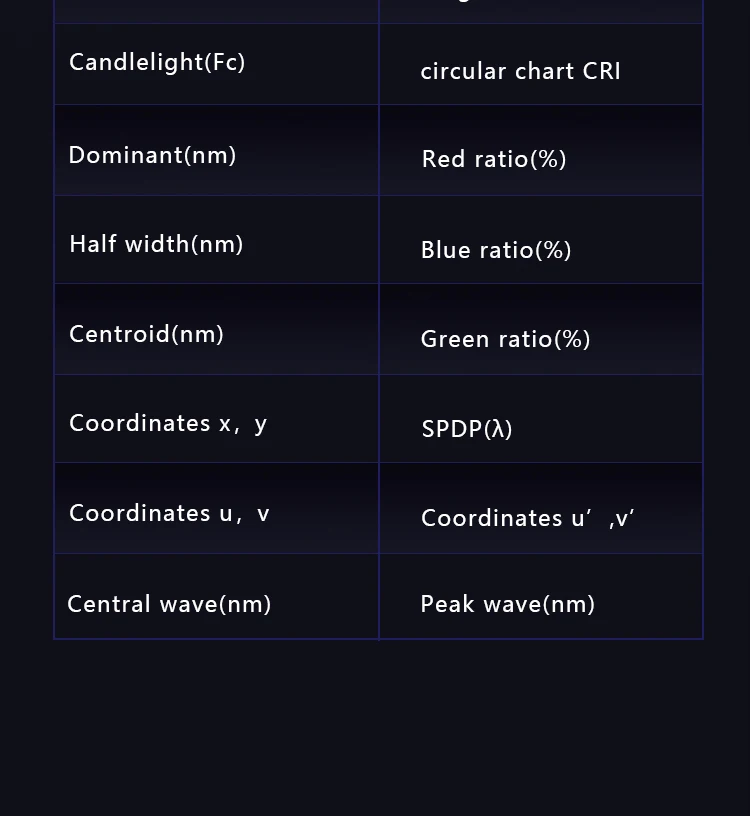
Task: Select the Coordinates u′, v′ entry
Action: [527, 518]
